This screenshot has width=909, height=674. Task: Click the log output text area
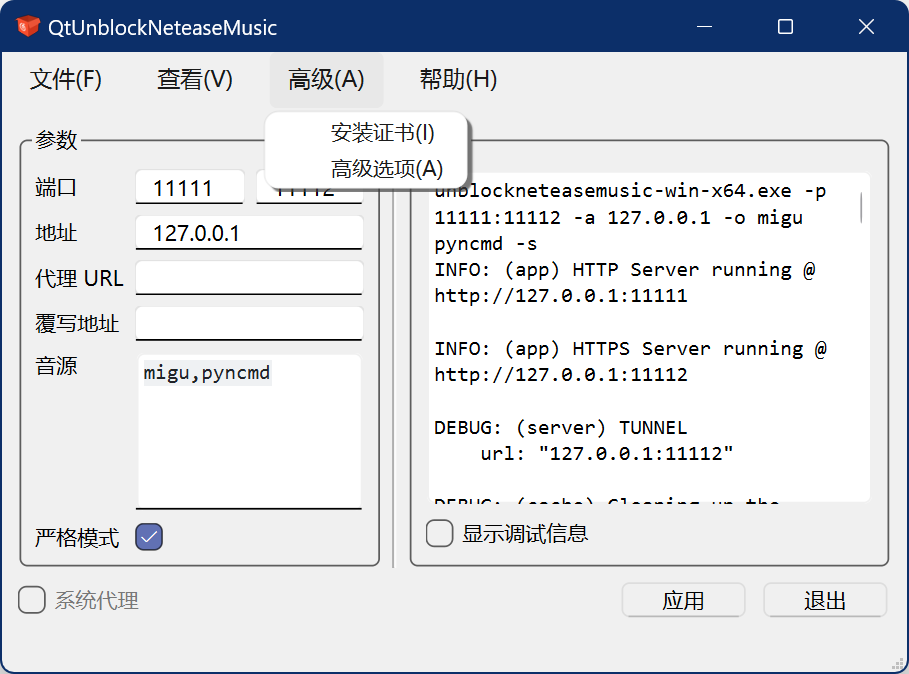click(640, 400)
